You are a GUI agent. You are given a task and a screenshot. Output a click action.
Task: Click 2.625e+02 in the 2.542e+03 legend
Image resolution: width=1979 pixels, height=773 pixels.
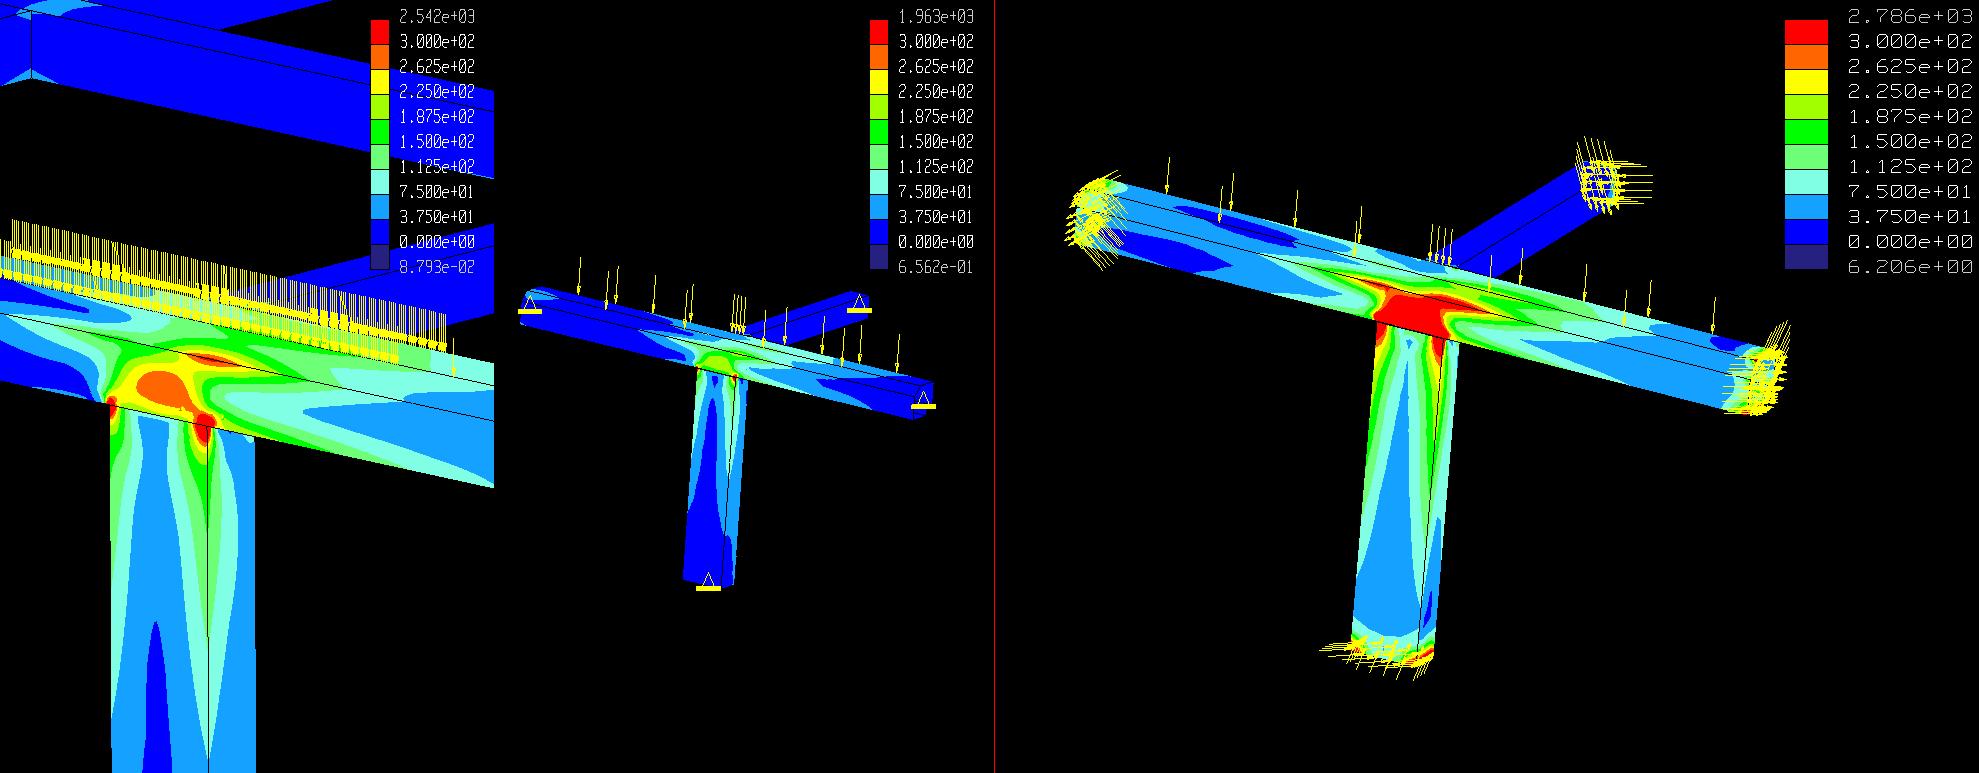tap(436, 66)
